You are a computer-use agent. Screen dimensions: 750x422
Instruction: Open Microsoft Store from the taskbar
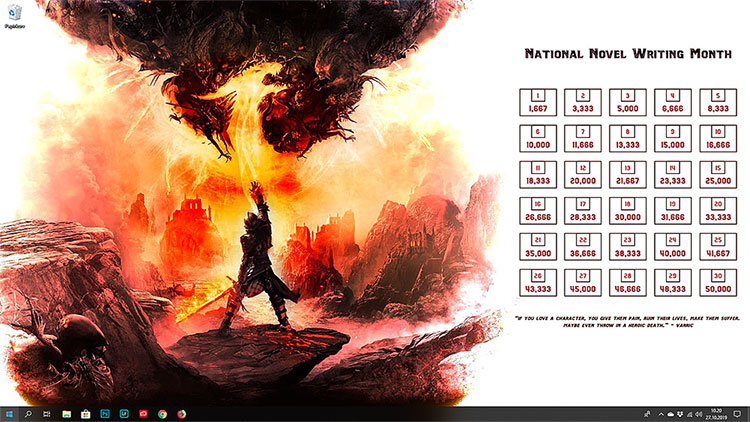click(x=86, y=414)
